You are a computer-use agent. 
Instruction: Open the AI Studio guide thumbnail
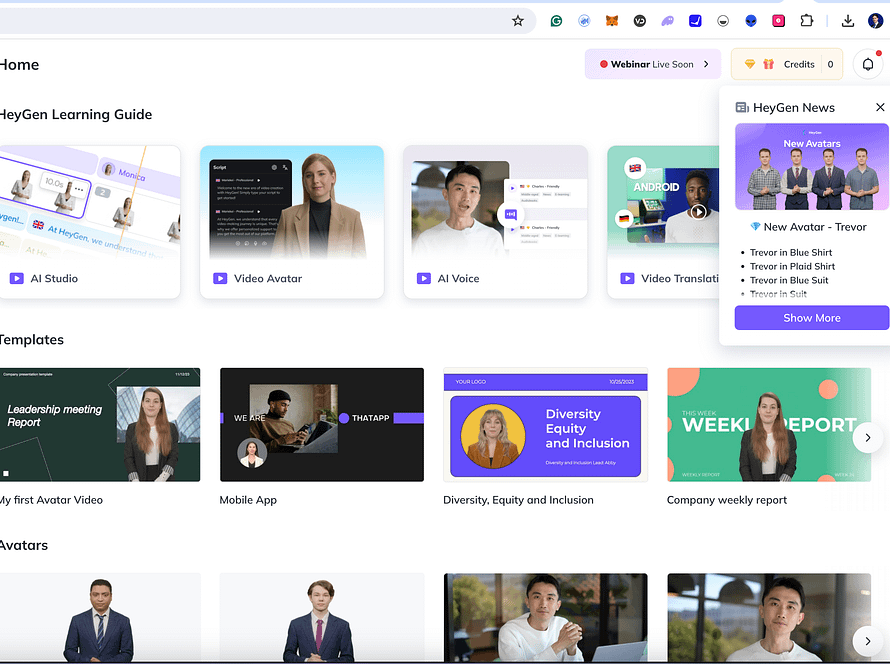tap(90, 203)
